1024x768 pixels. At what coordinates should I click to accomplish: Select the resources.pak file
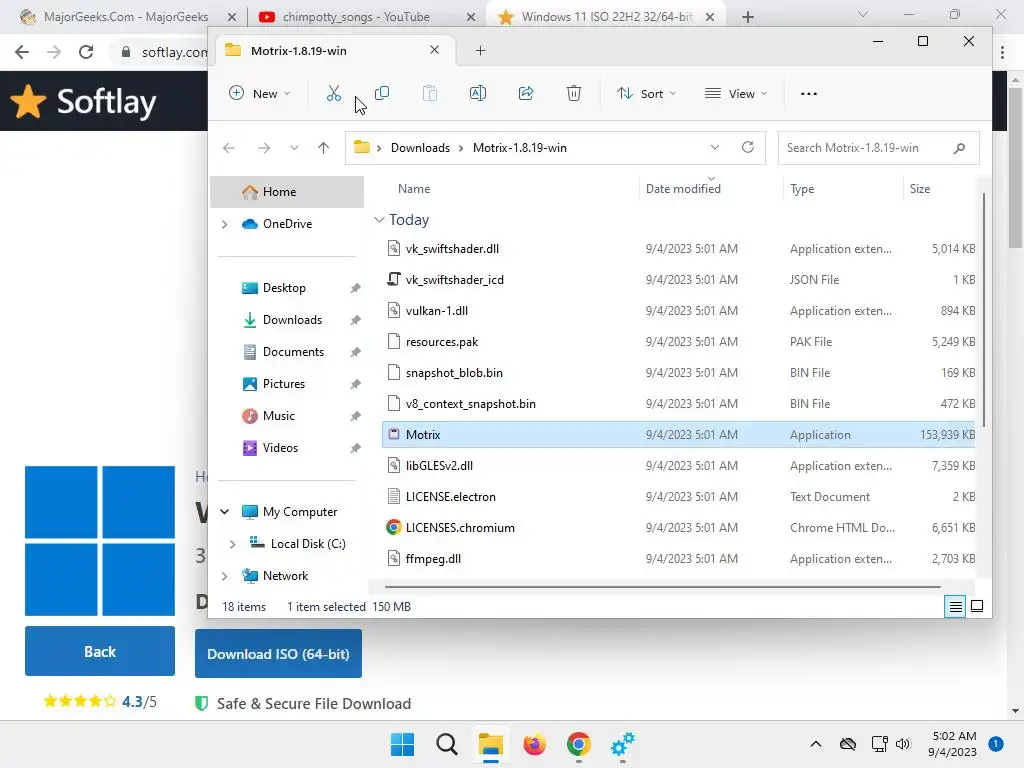click(x=678, y=342)
